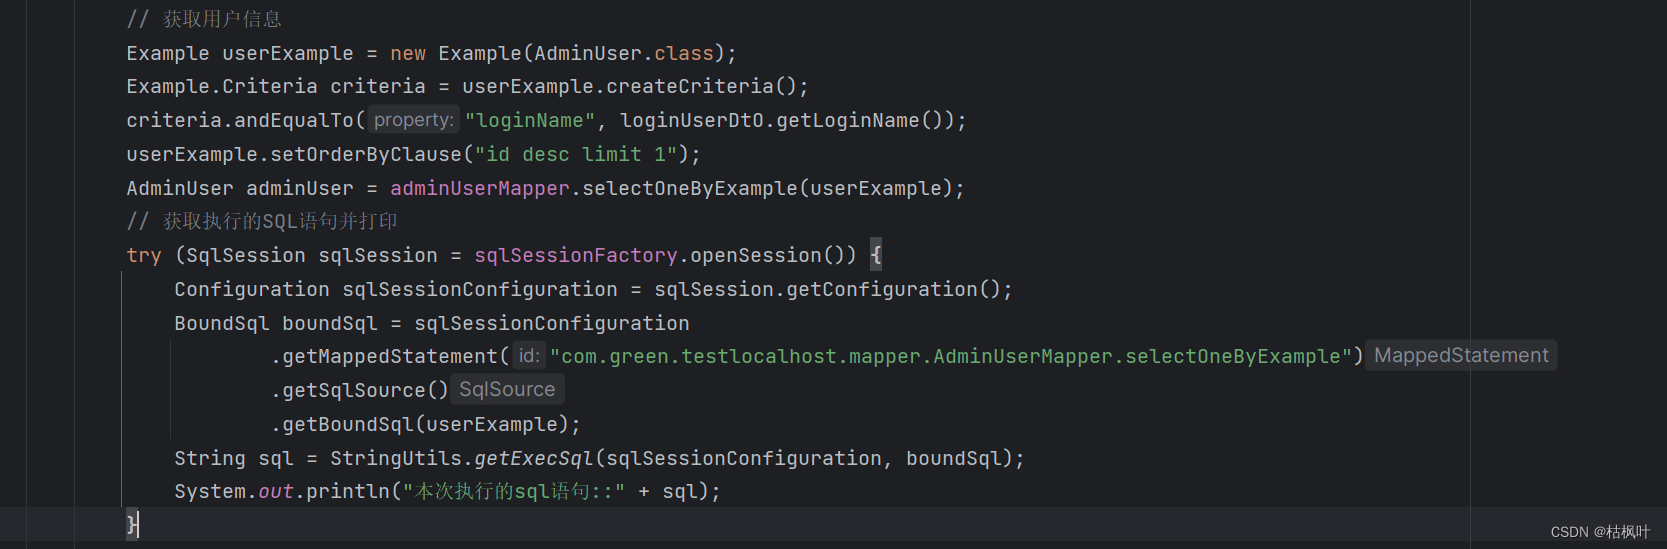Click the 'id:' parameter hint in getMappedStatement
This screenshot has height=549, width=1667.
[x=529, y=356]
